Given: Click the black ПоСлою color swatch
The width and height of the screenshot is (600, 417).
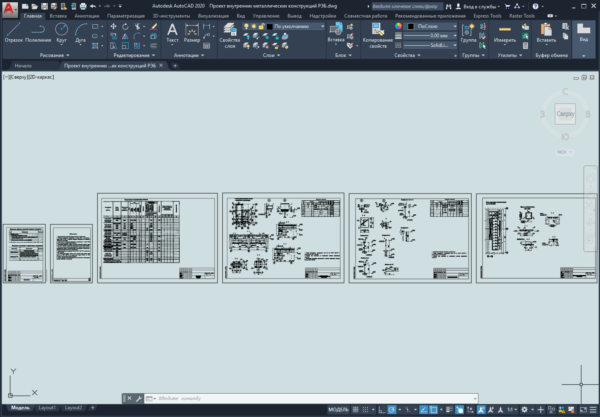Looking at the screenshot, I should pyautogui.click(x=411, y=26).
